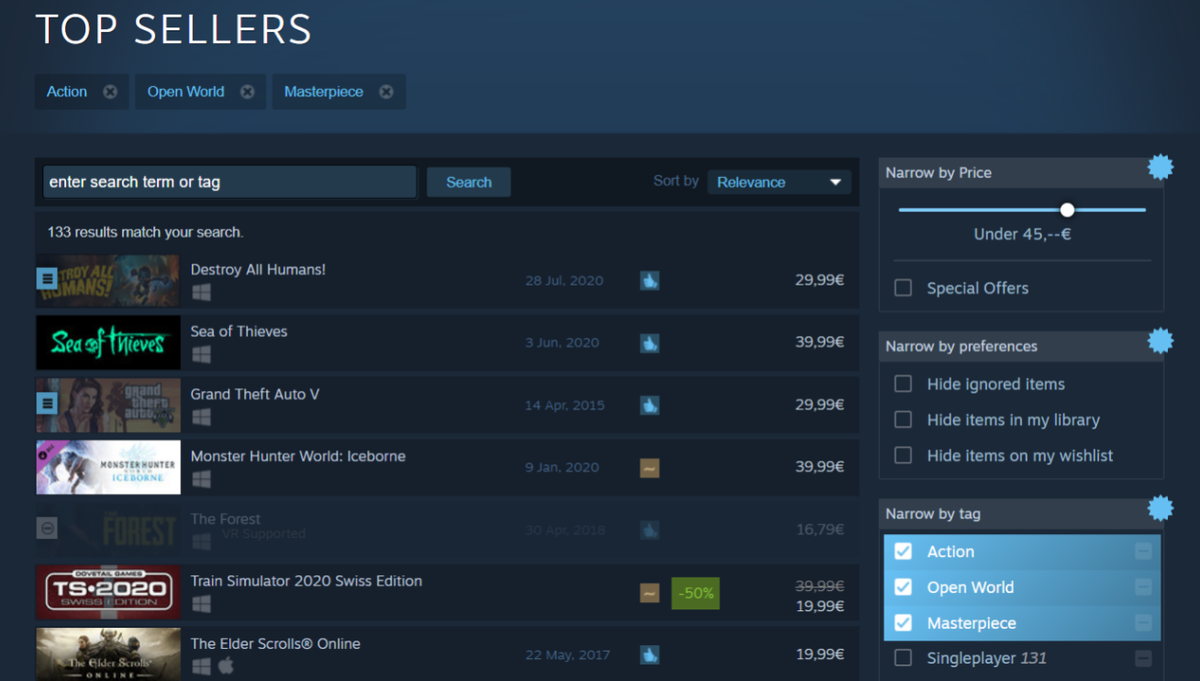Exclude the Singleplayer tag with its minus button

coord(1143,659)
